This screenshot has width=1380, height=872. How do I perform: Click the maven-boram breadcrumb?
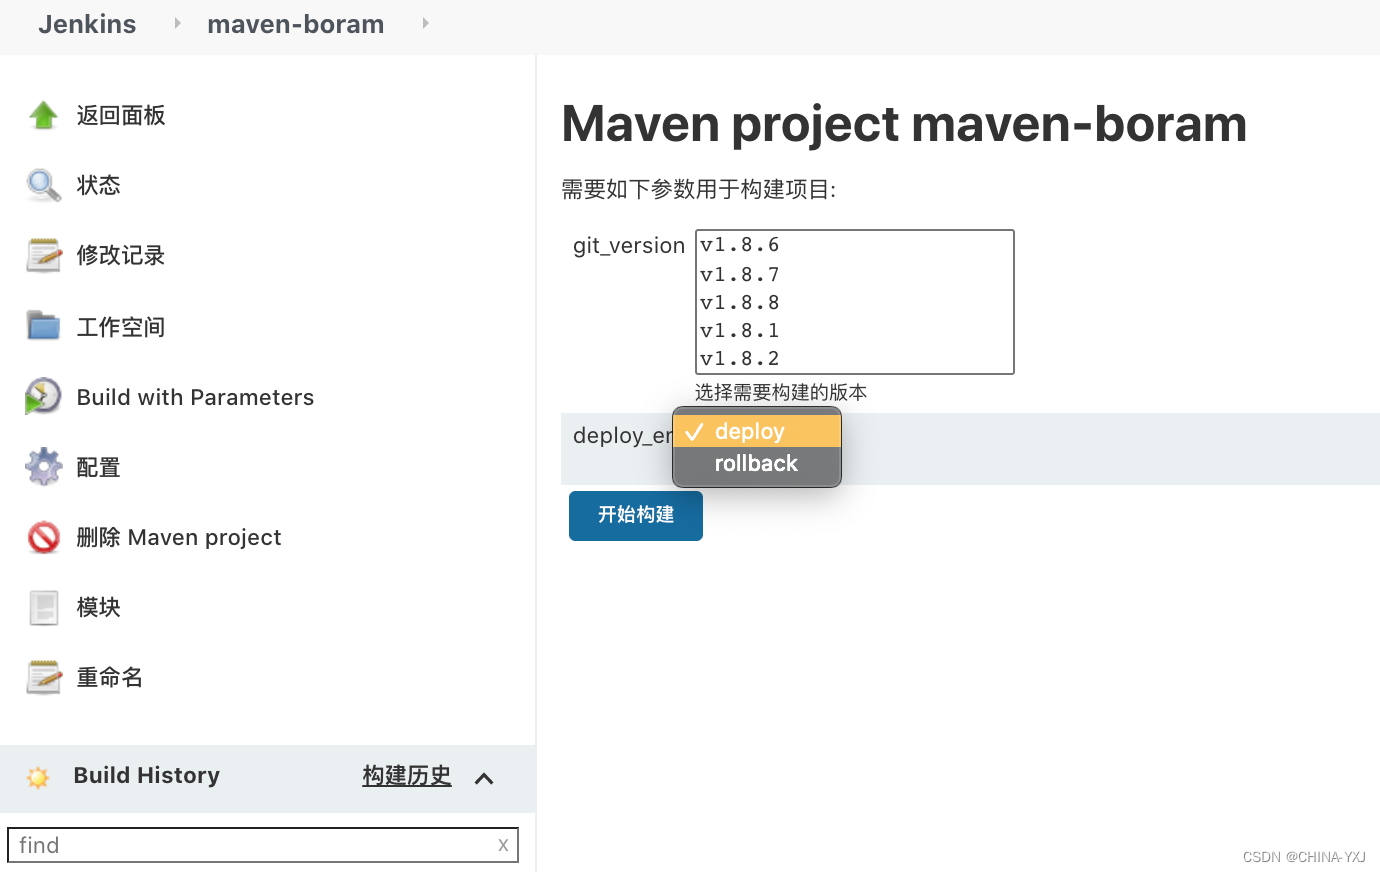(295, 24)
